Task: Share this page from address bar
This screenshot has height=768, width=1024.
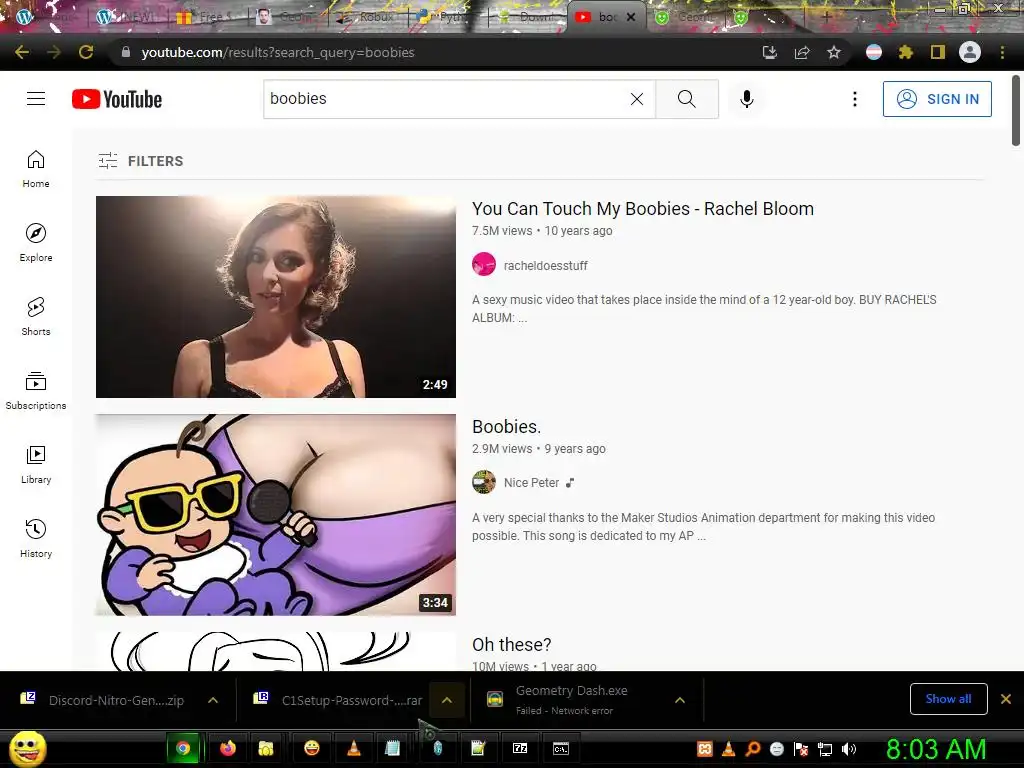Action: click(x=802, y=52)
